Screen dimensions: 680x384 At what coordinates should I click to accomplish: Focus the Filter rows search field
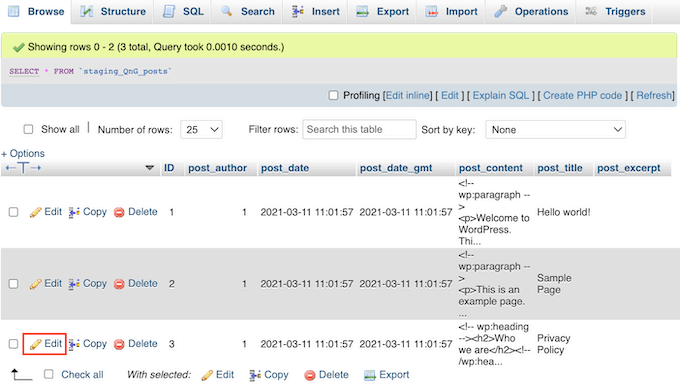[x=359, y=129]
